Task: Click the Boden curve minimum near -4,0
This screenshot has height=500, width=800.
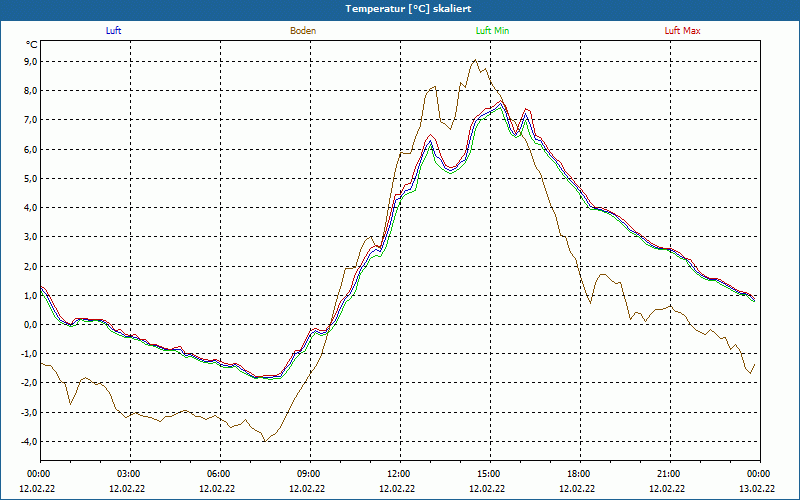Action: (x=264, y=441)
